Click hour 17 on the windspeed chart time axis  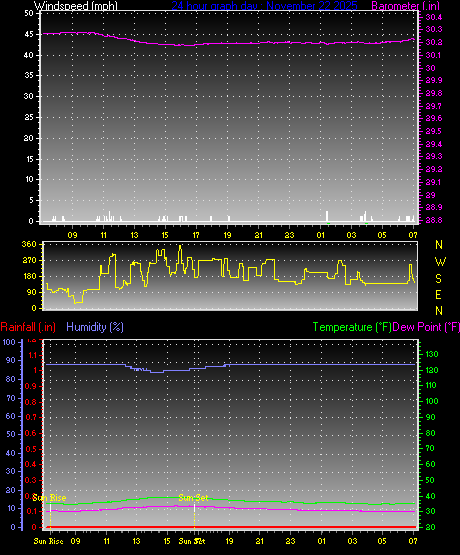click(196, 235)
